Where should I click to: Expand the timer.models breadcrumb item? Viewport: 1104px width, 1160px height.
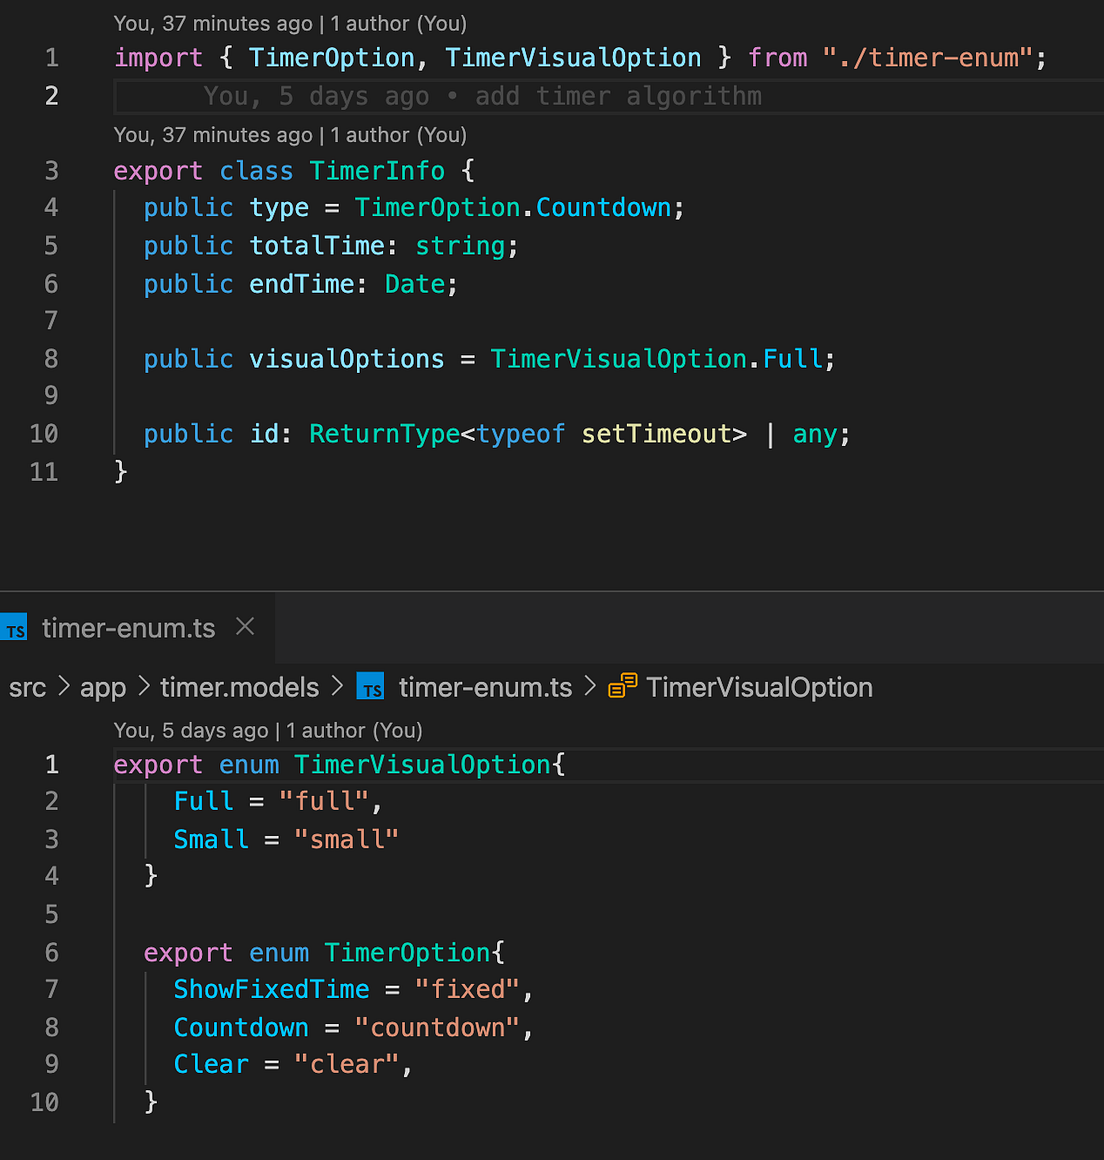[x=239, y=687]
